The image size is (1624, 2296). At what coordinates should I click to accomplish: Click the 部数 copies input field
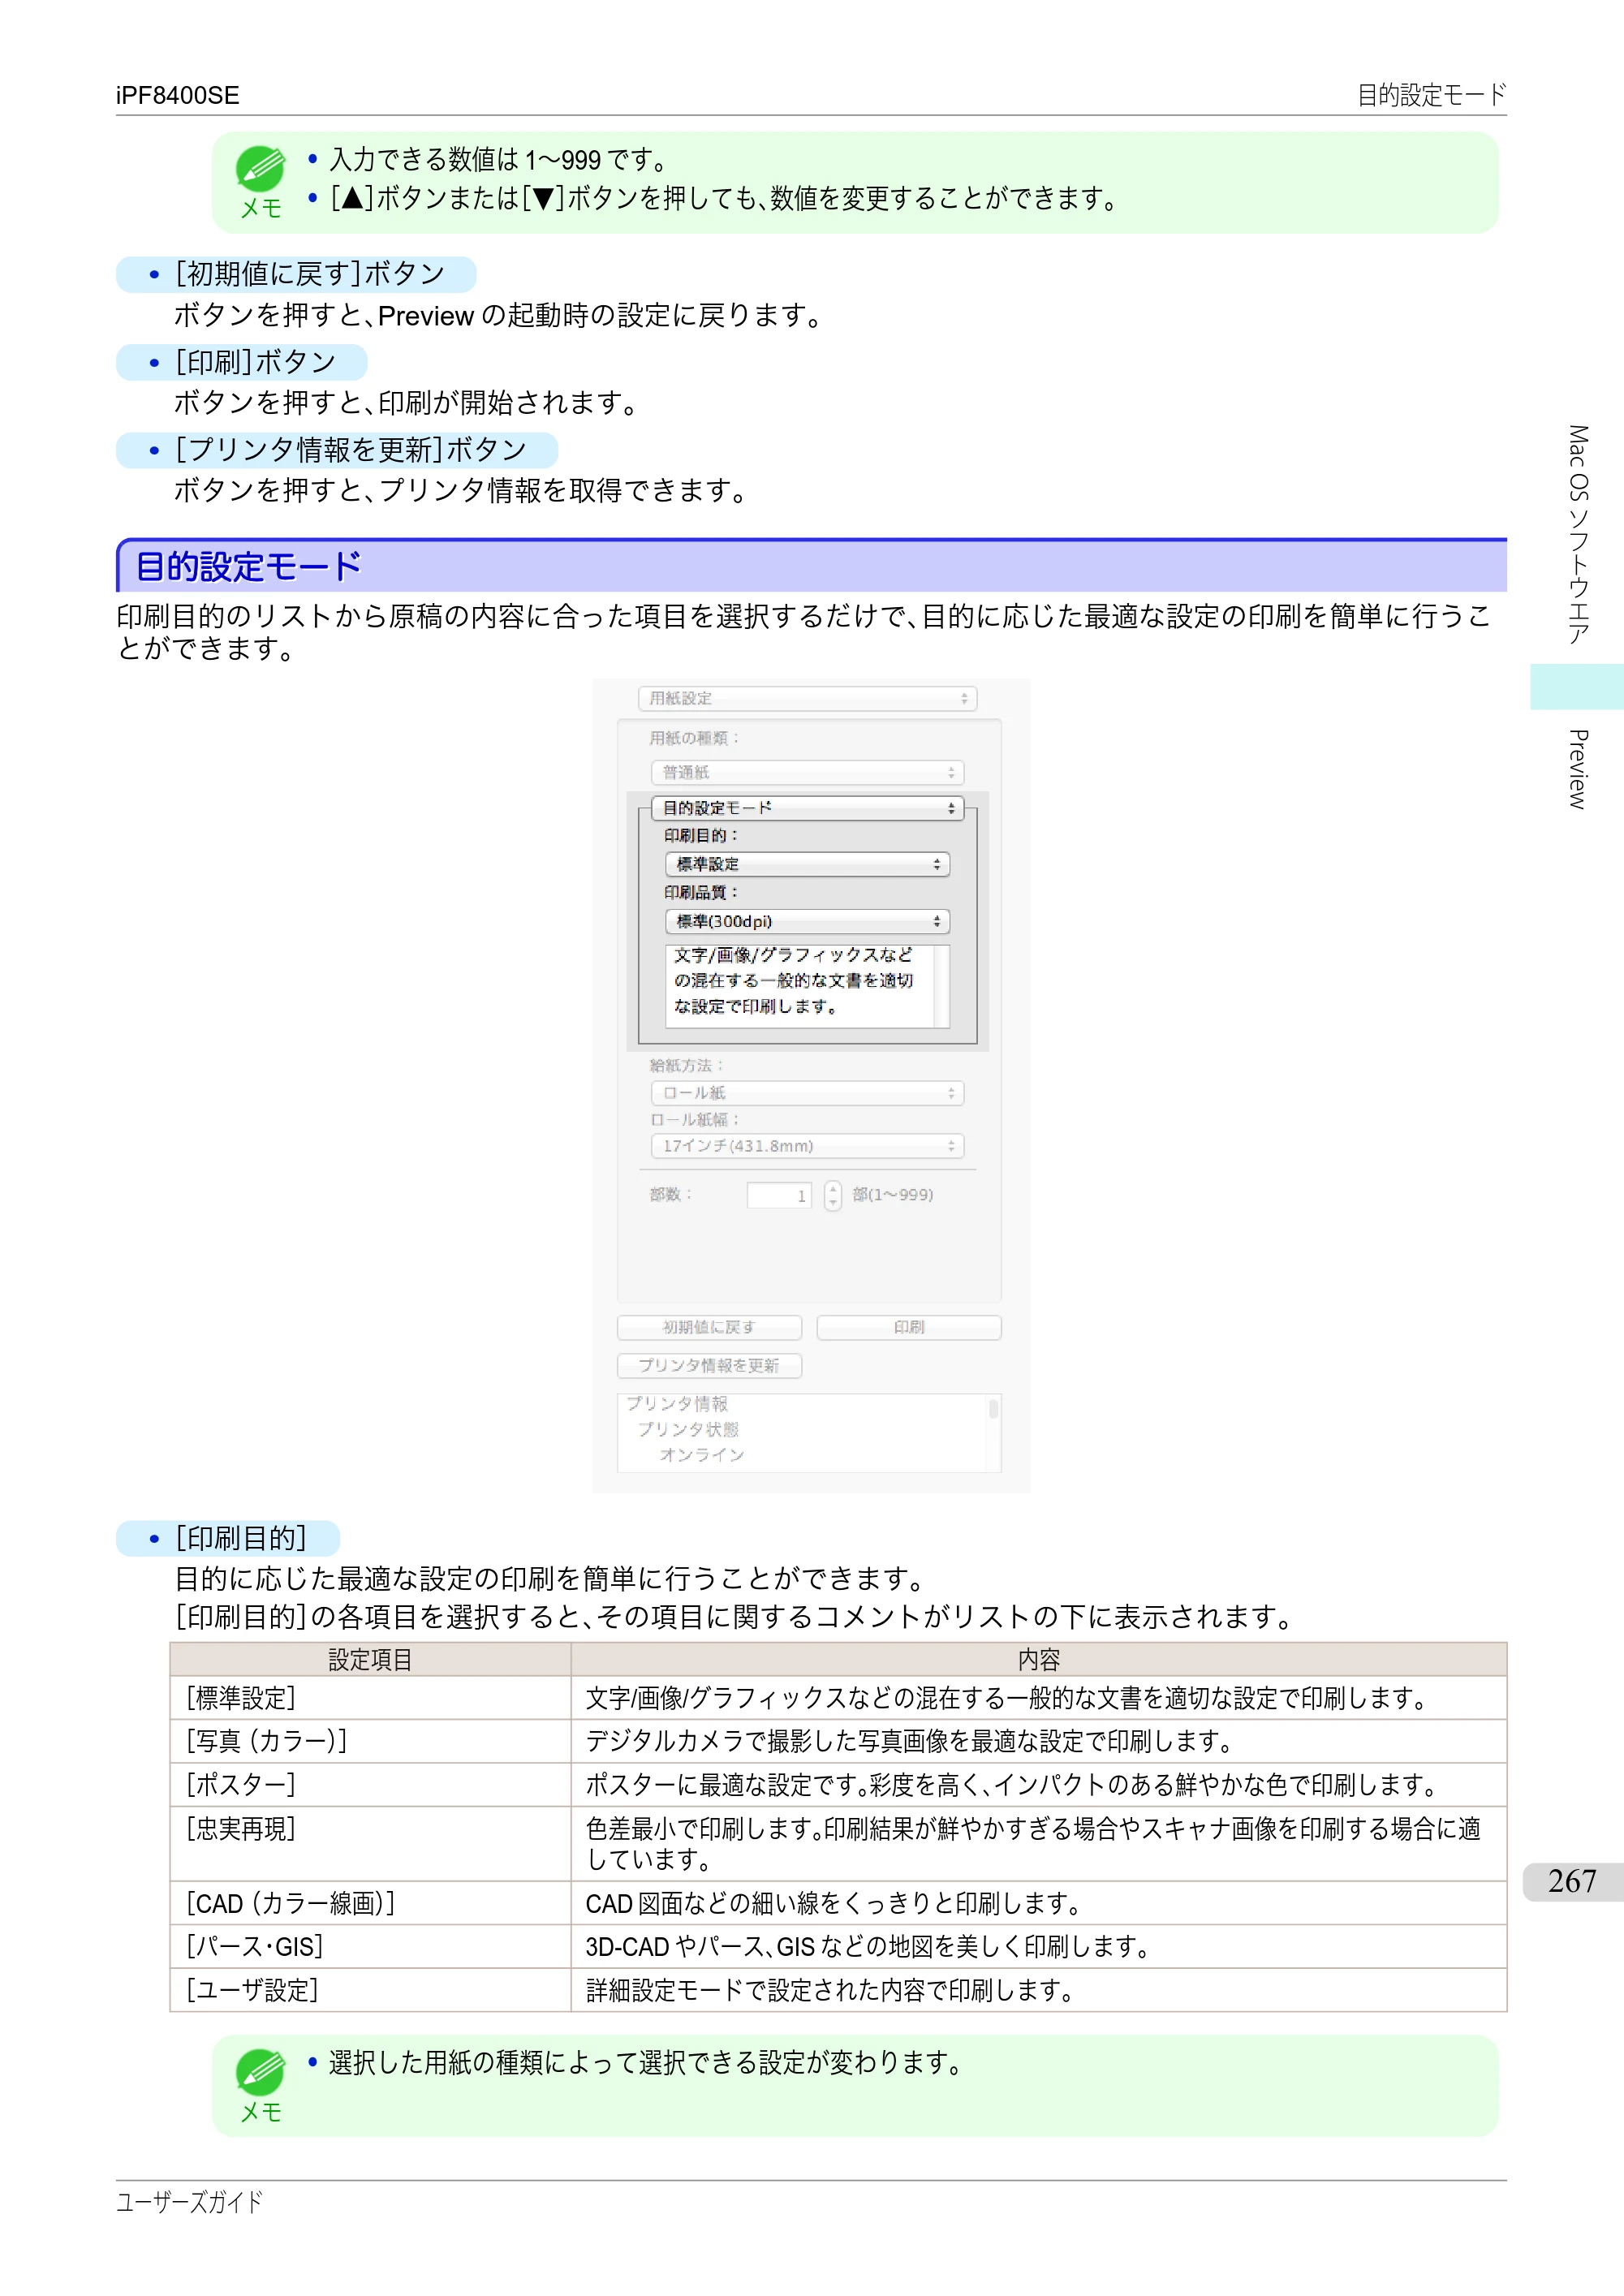[779, 1195]
